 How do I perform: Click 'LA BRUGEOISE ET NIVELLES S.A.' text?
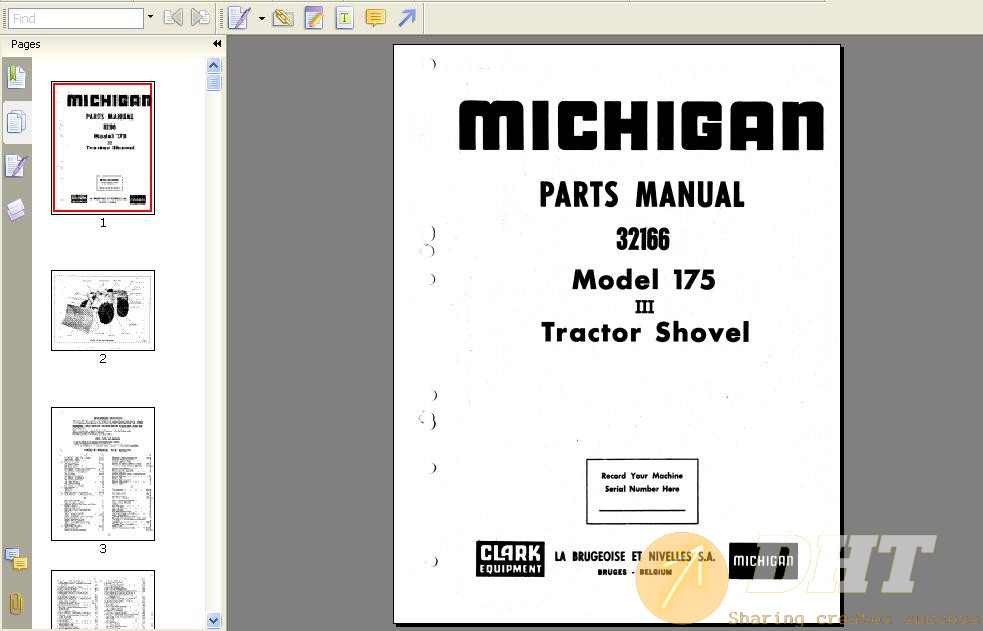pos(634,556)
